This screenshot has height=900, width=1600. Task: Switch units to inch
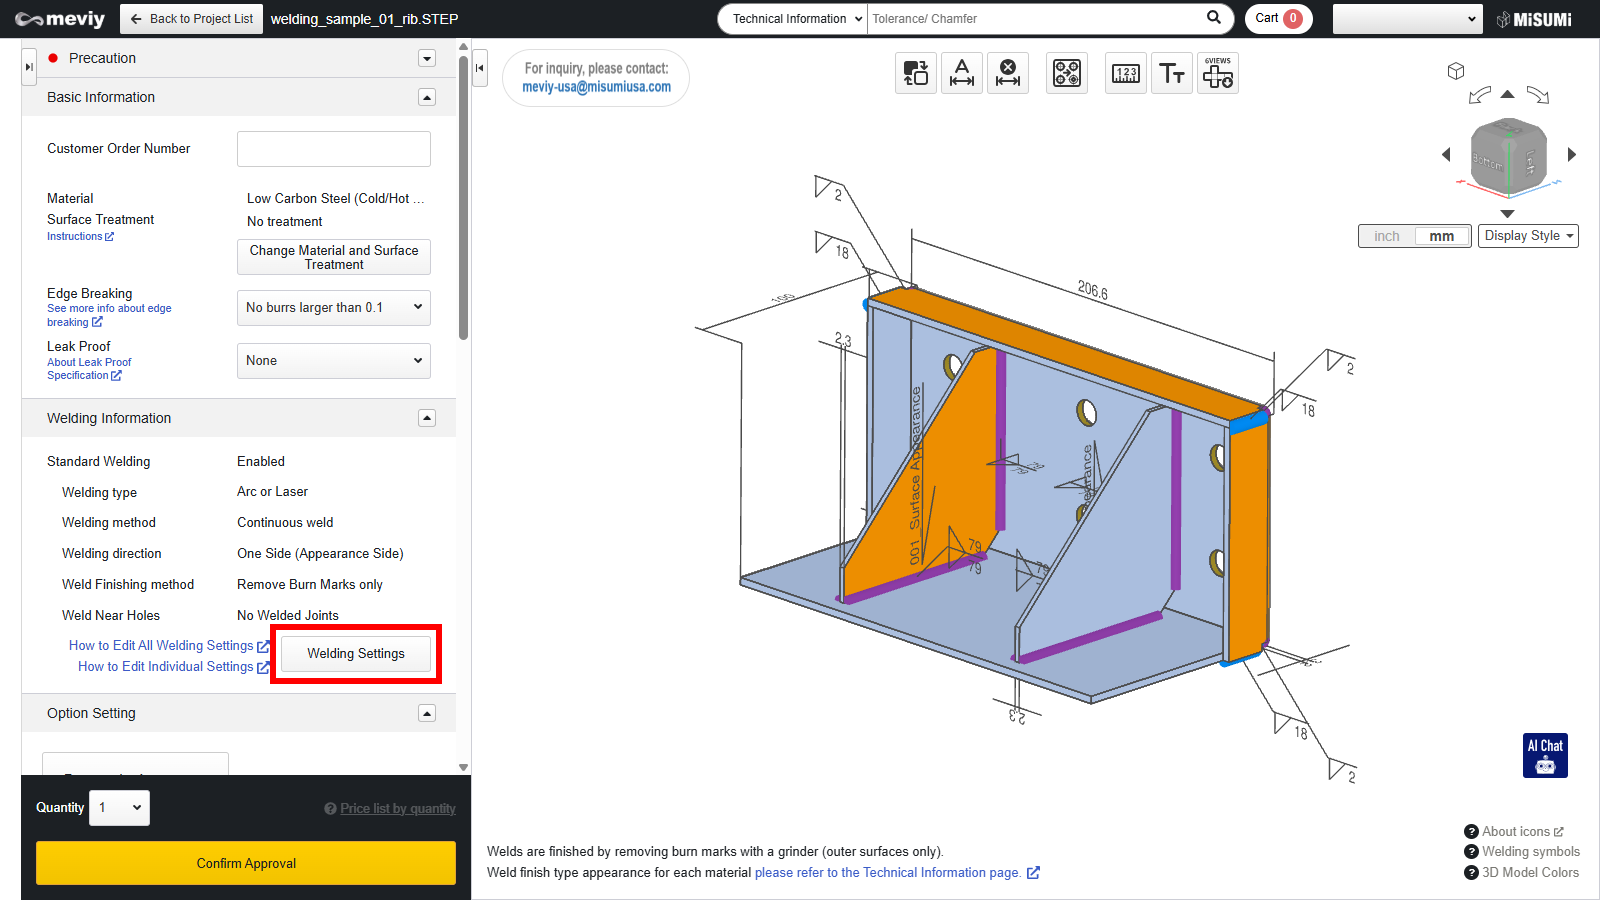[x=1386, y=236]
